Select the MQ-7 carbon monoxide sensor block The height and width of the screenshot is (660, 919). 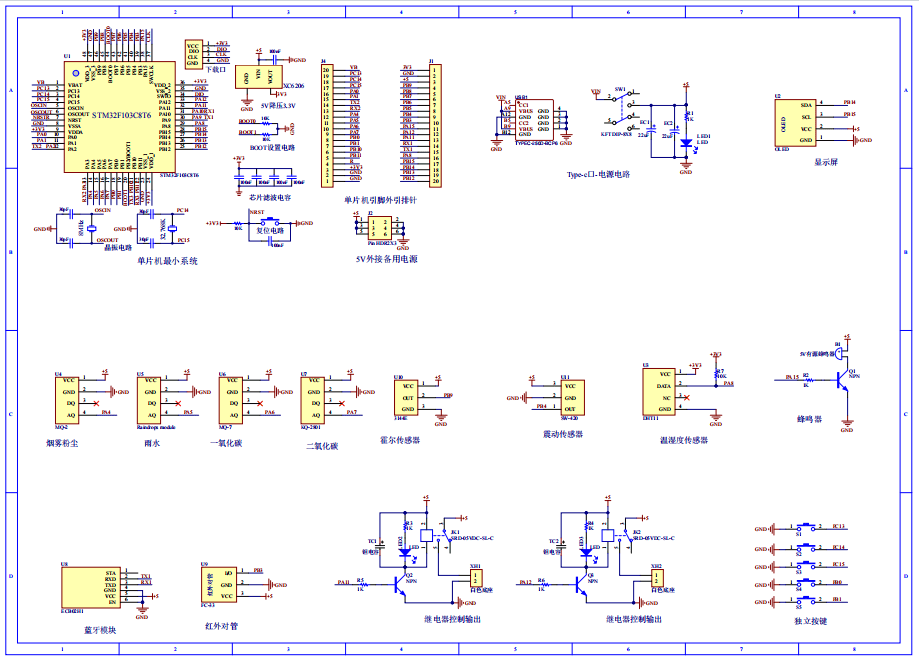(x=230, y=400)
